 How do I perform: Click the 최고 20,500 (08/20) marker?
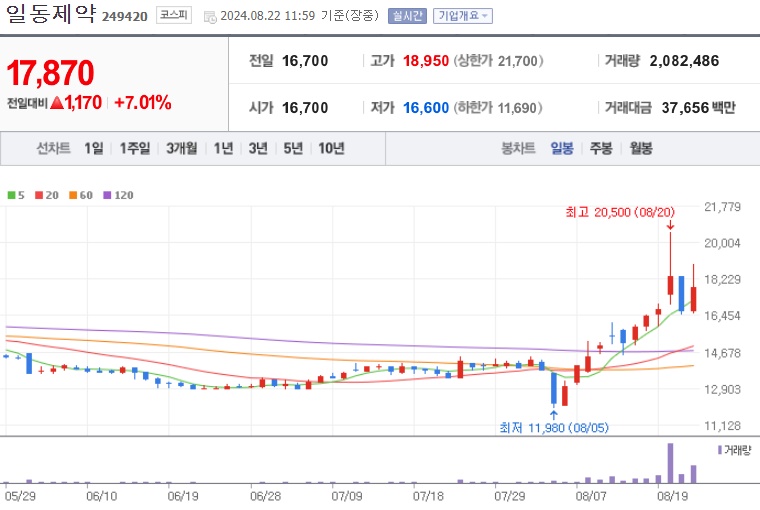click(620, 212)
